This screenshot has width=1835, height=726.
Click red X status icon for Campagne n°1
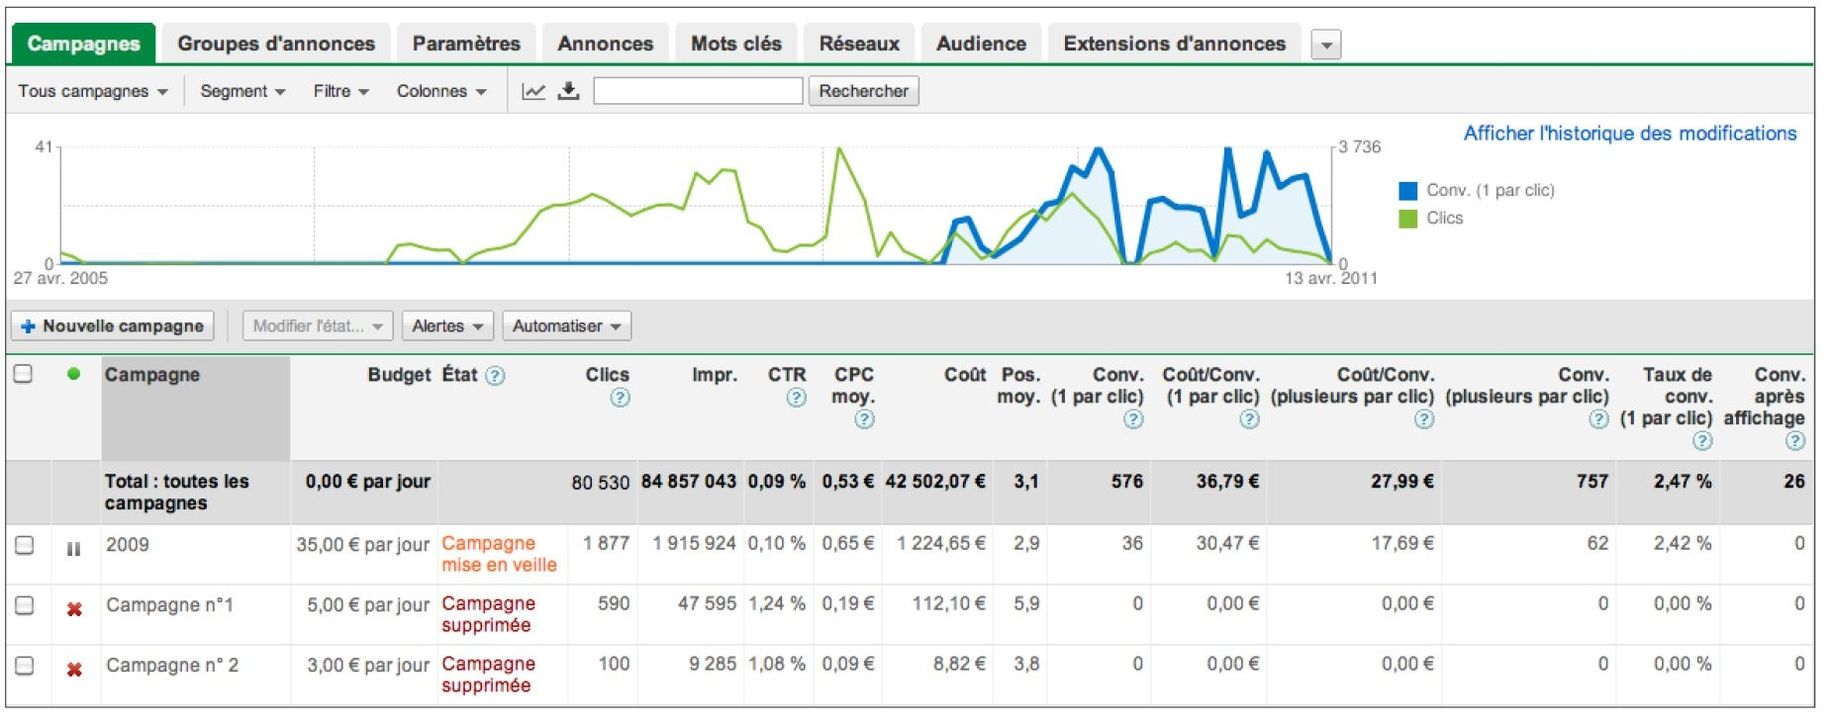coord(74,608)
